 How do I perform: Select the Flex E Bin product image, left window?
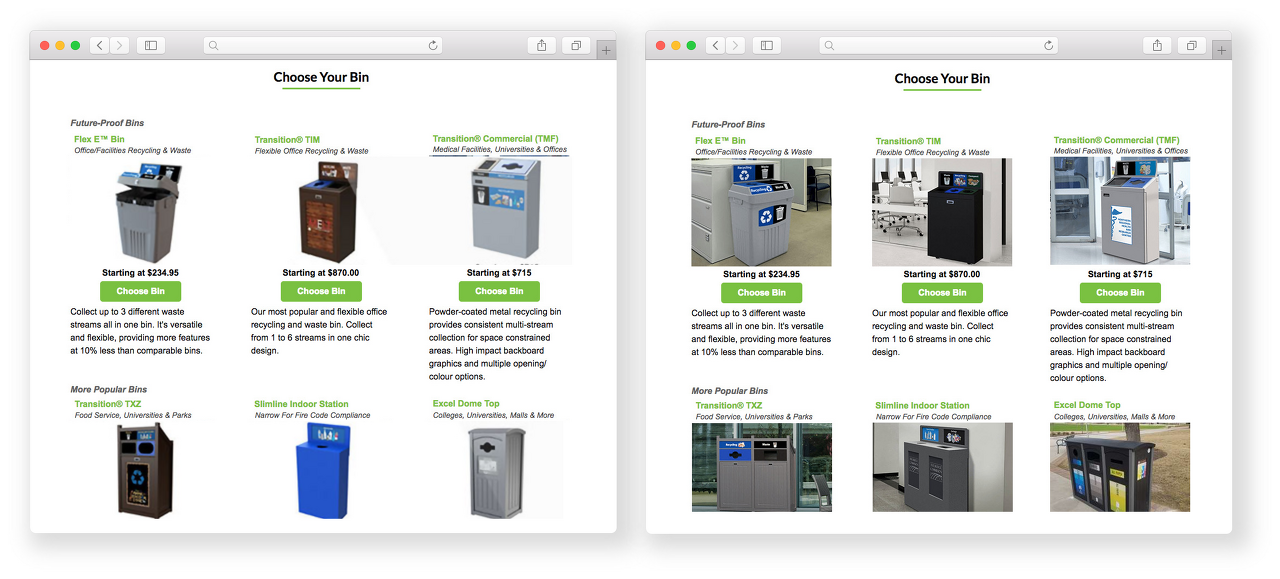[149, 212]
